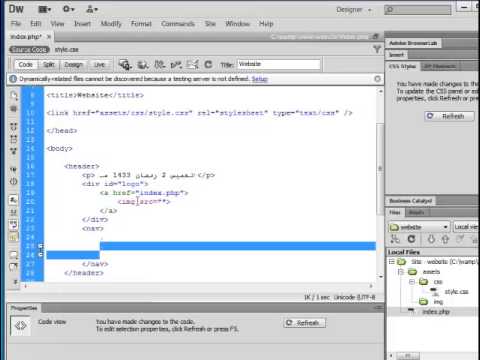Click the W3C Validation icon
Image resolution: width=480 pixels, height=360 pixels.
click(x=176, y=64)
